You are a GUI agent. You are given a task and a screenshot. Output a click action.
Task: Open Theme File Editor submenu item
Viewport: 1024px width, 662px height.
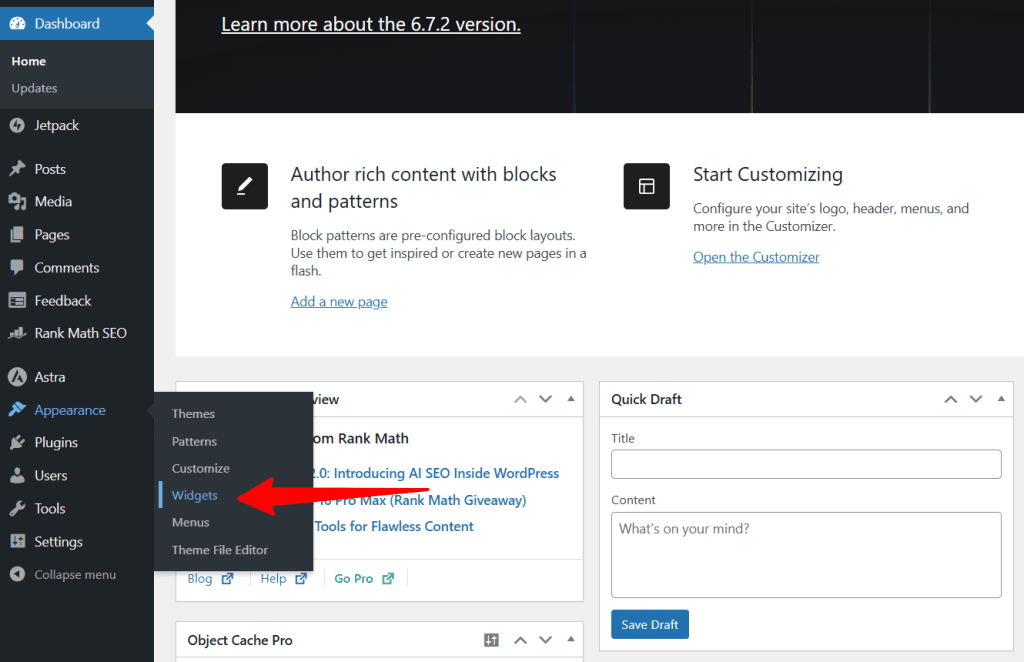tap(219, 550)
